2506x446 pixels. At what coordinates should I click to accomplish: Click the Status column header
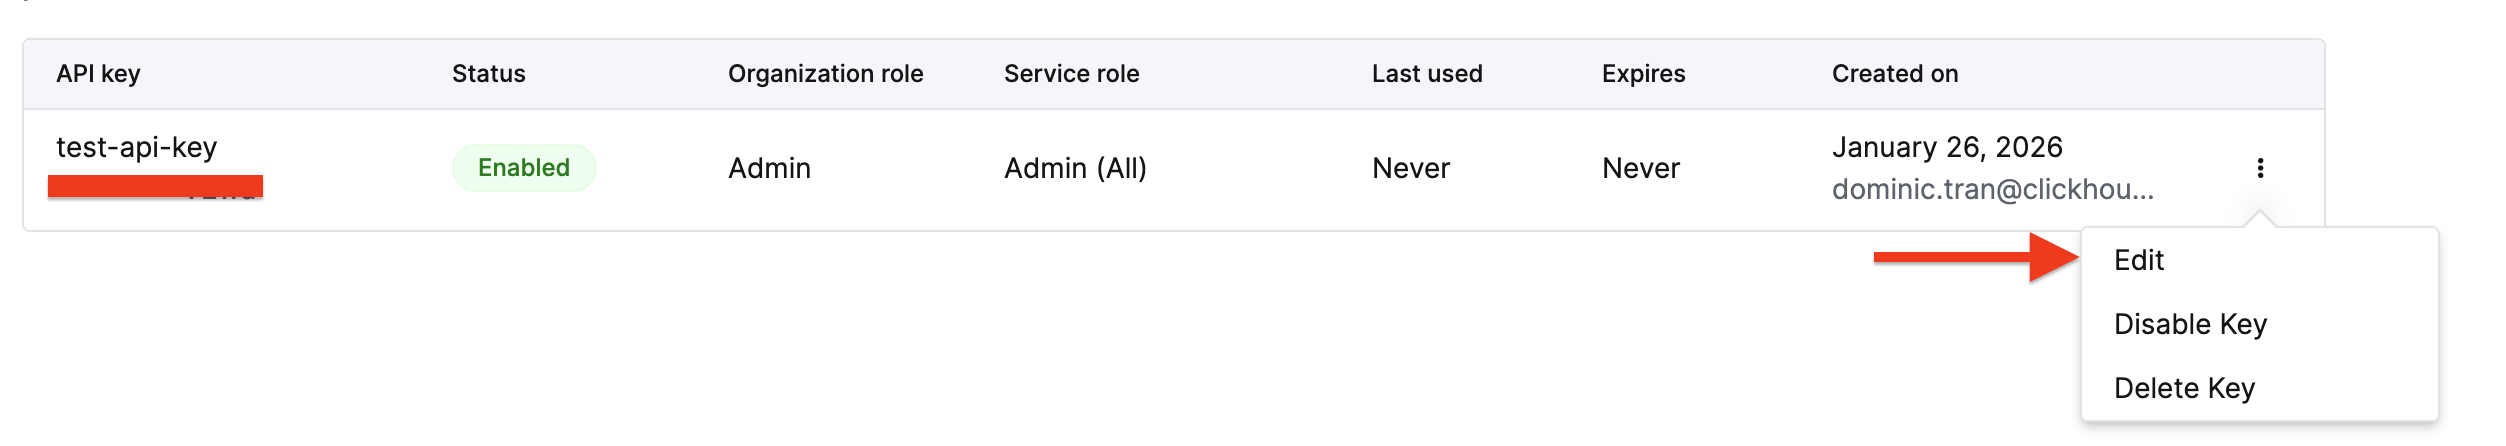coord(488,74)
